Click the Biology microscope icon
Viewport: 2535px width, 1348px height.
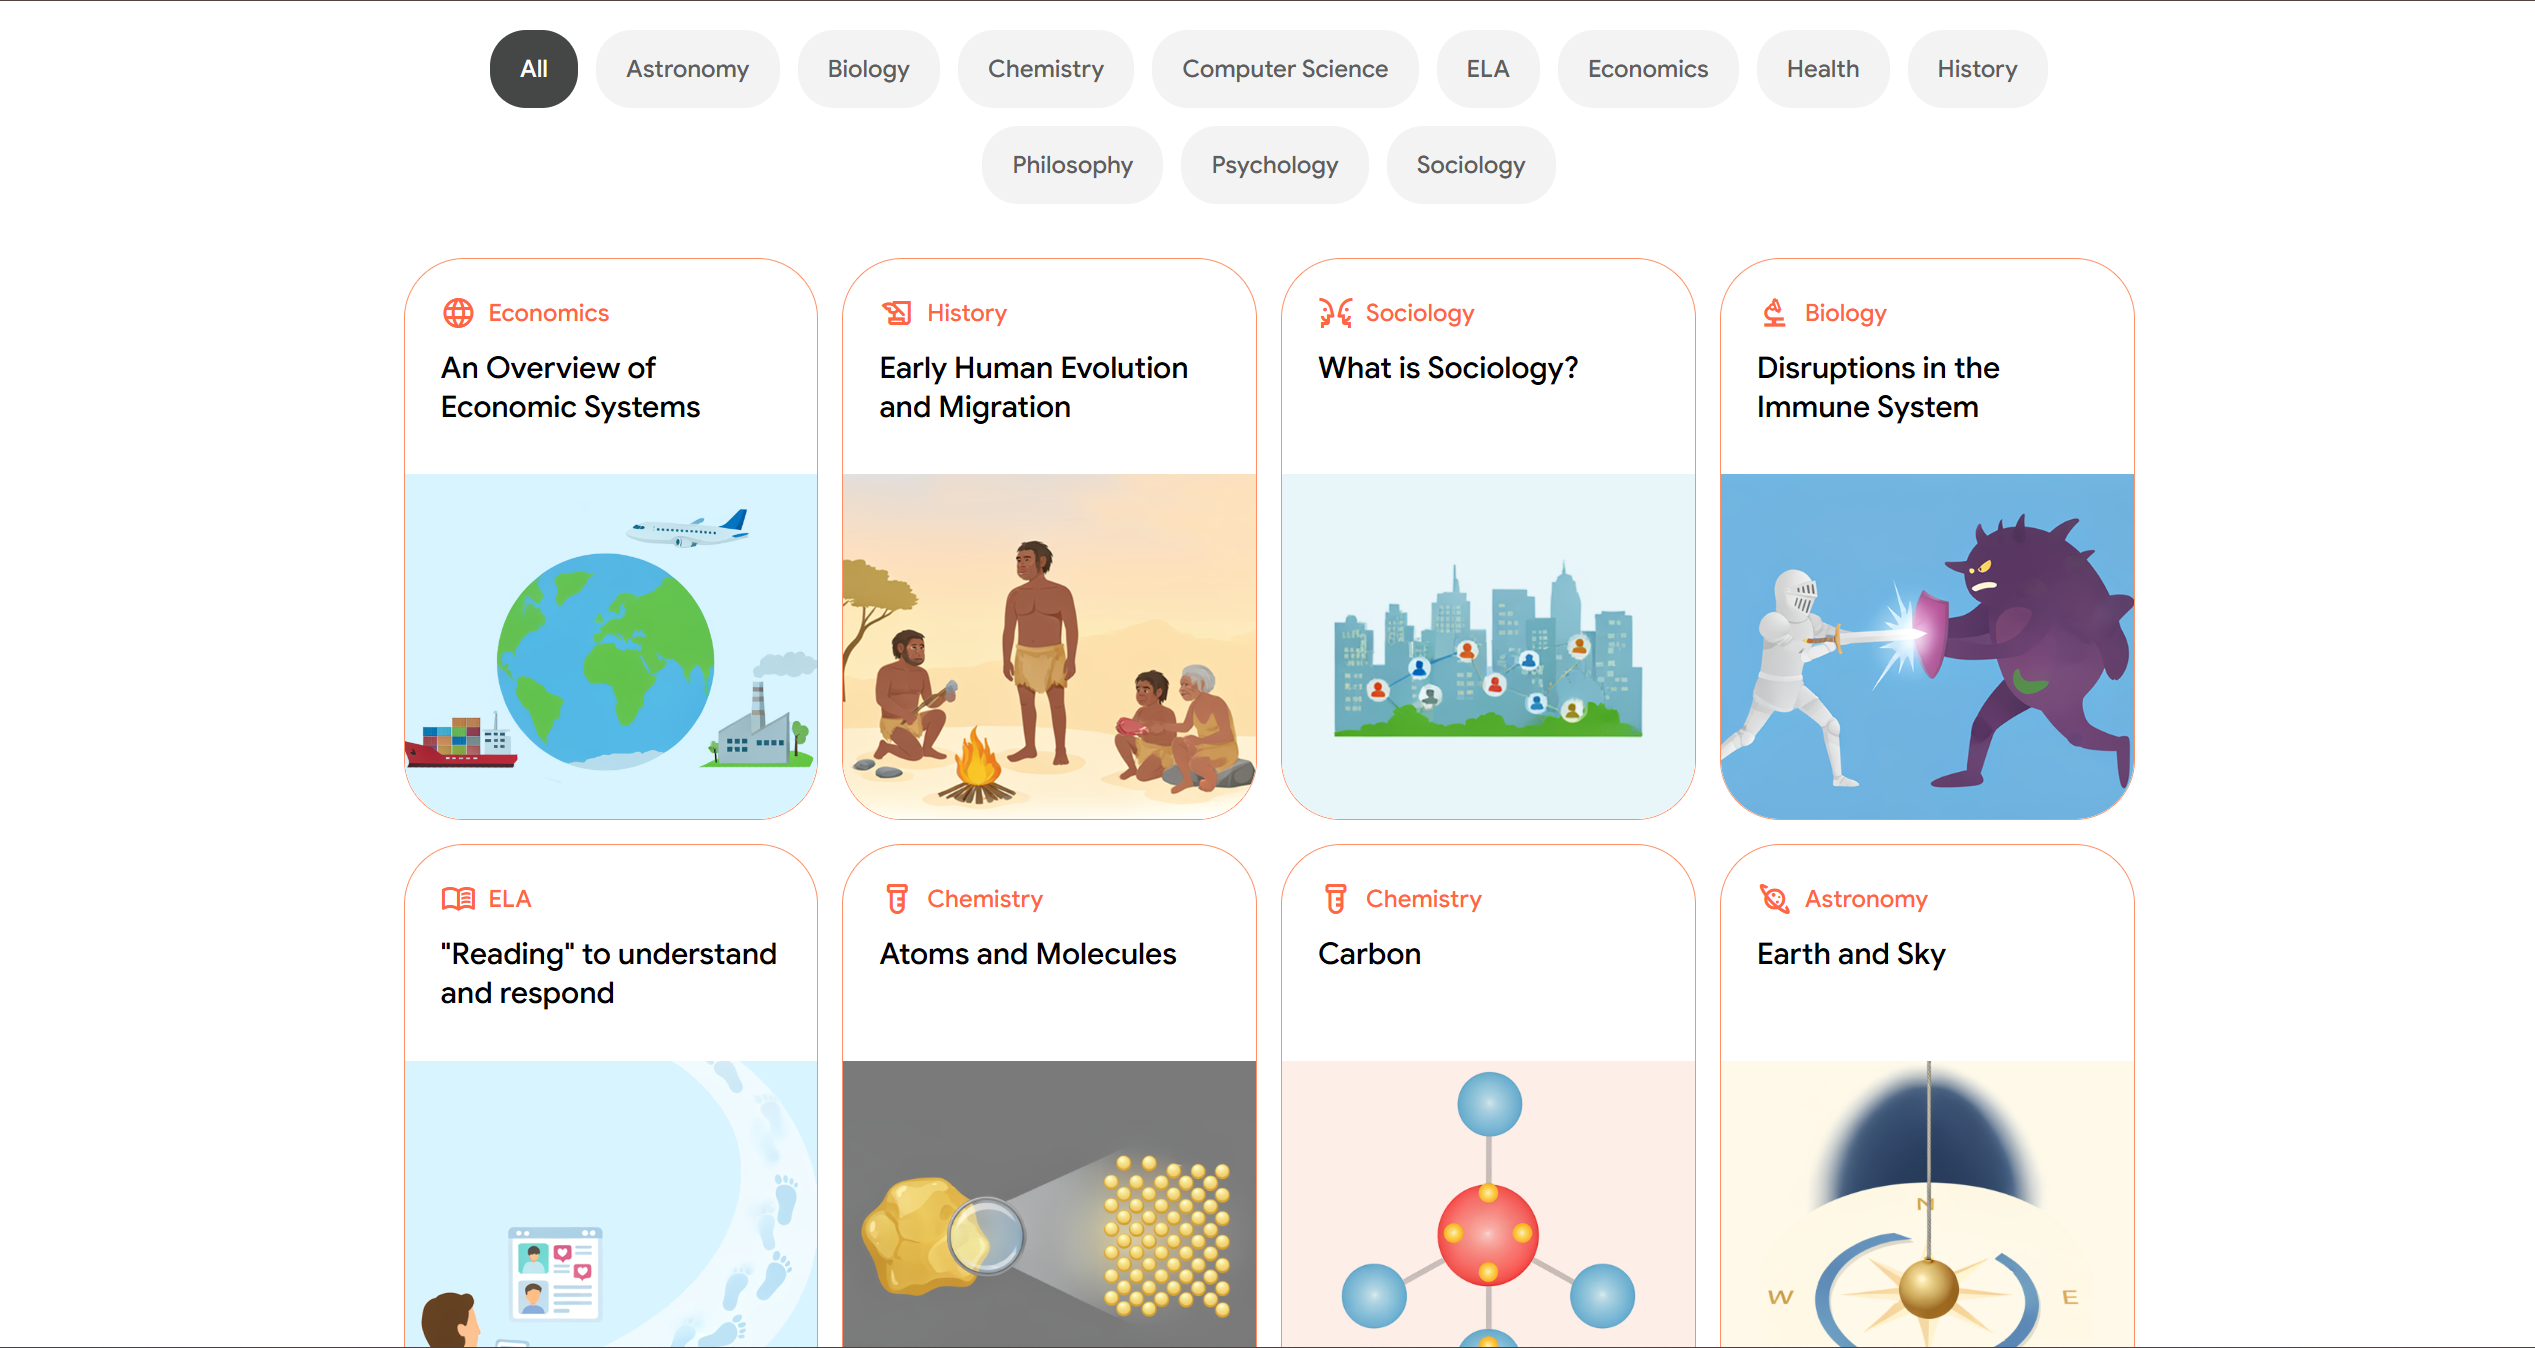click(1774, 313)
